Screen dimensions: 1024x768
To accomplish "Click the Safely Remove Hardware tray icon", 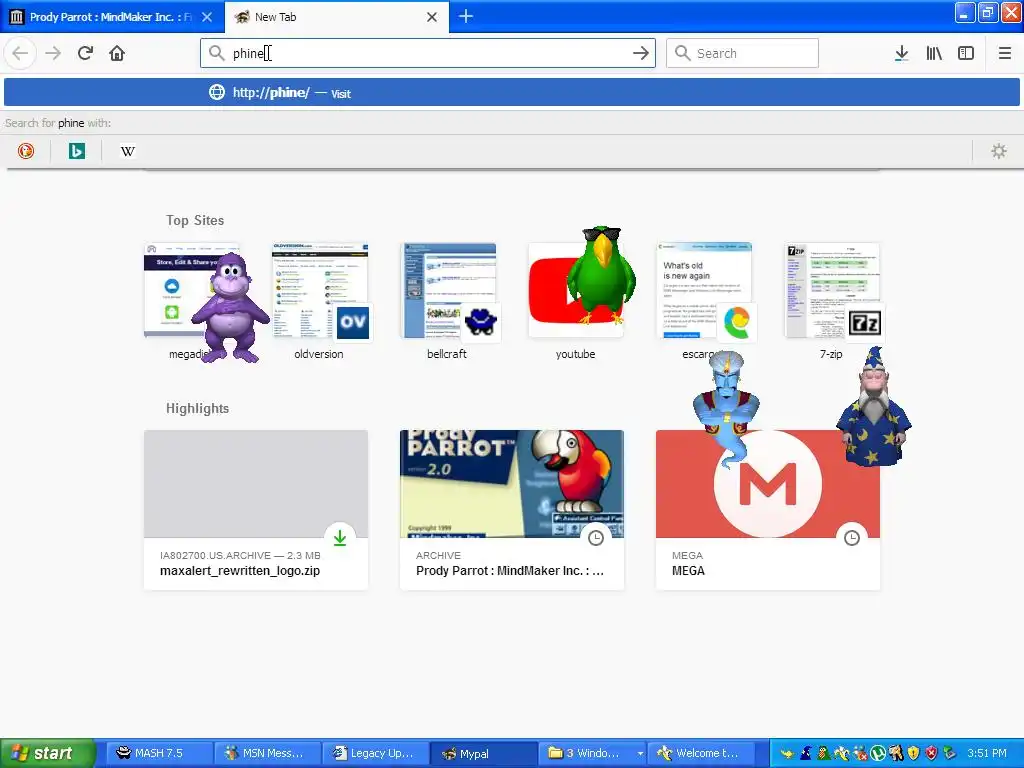I will 950,753.
